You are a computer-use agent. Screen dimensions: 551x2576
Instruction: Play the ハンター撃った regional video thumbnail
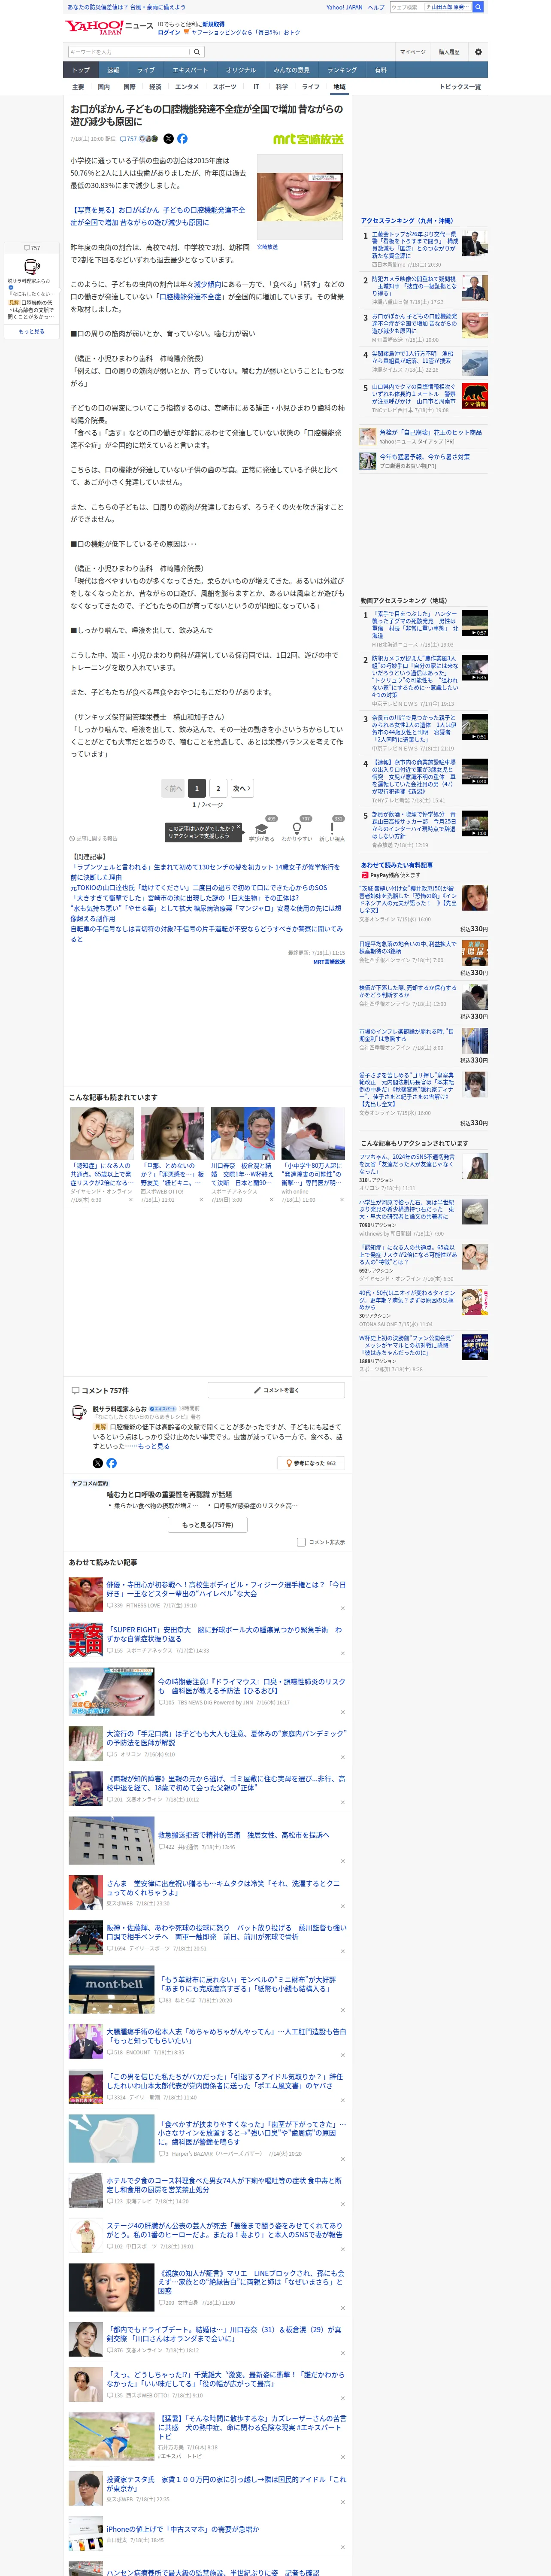tap(475, 623)
